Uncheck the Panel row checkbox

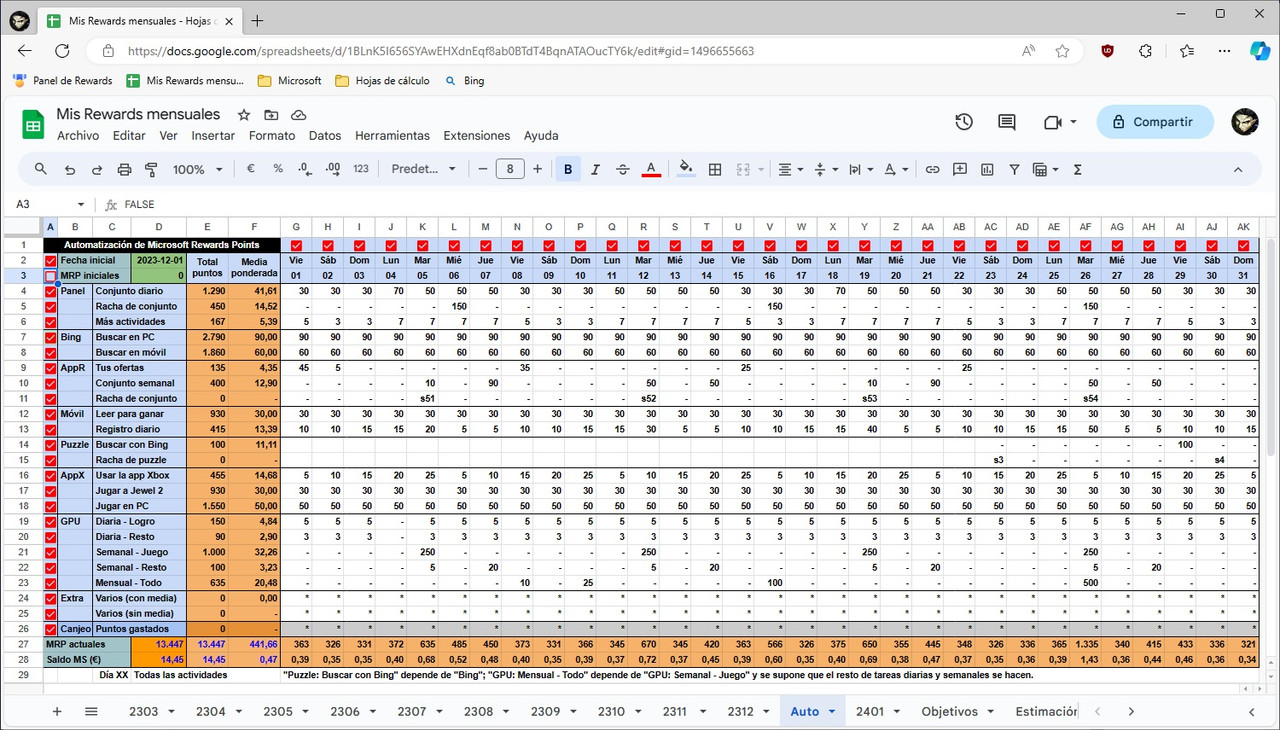click(51, 291)
